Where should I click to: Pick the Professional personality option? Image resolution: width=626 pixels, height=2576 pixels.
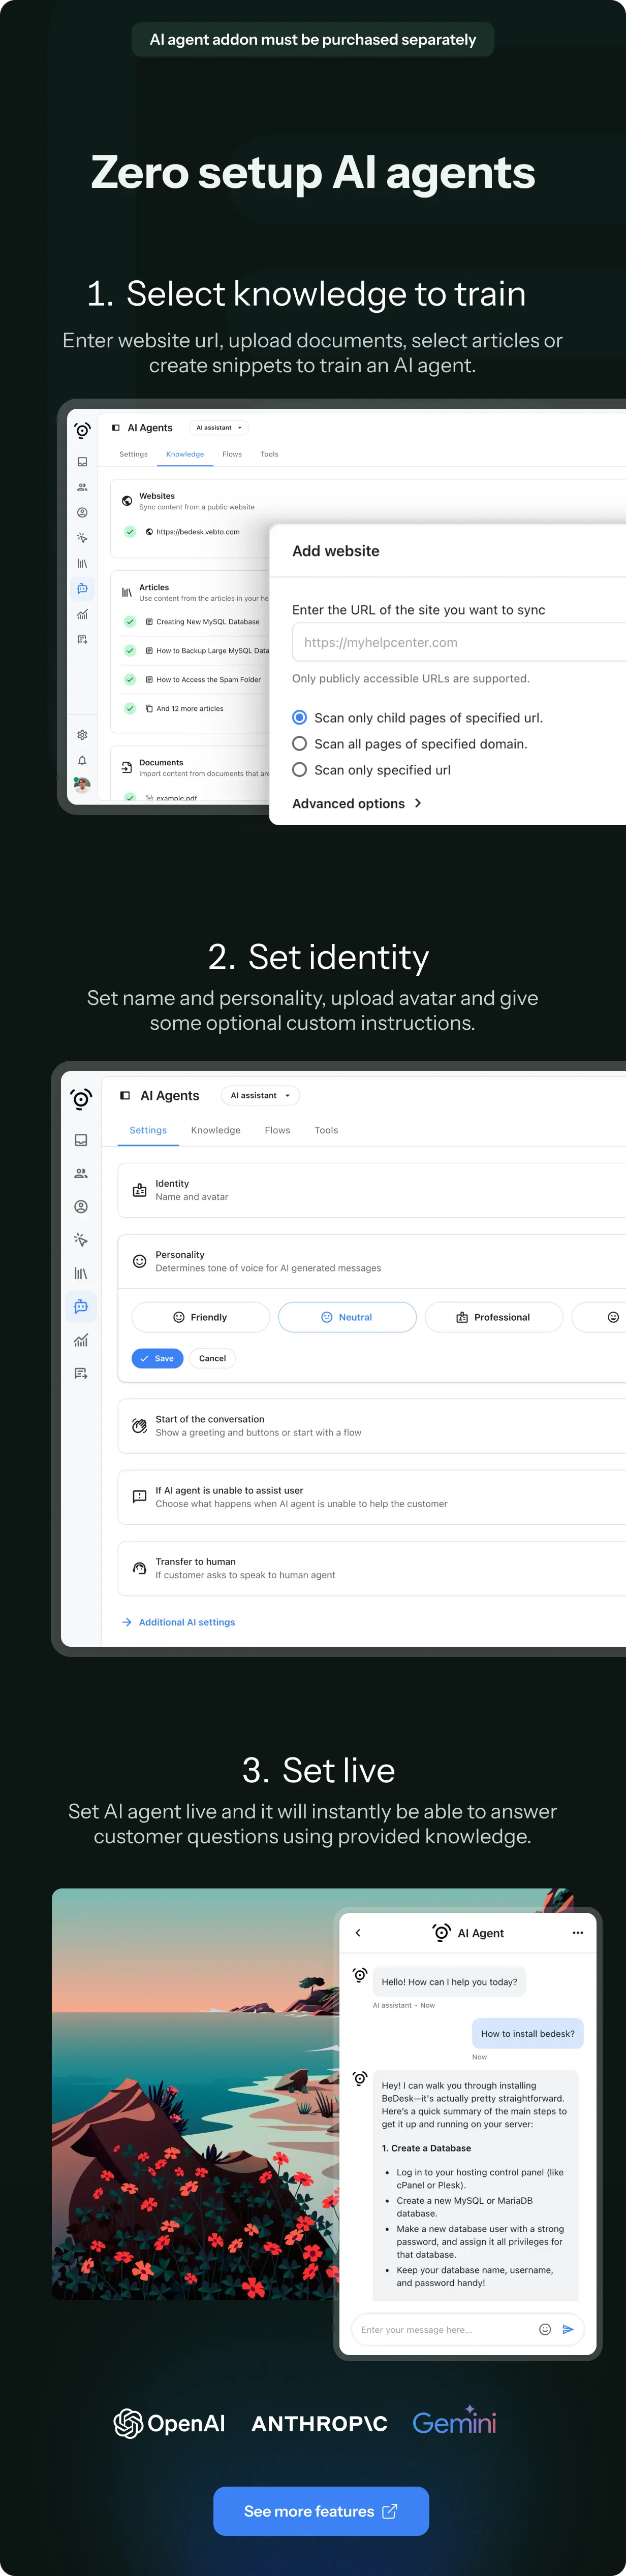(x=494, y=1317)
